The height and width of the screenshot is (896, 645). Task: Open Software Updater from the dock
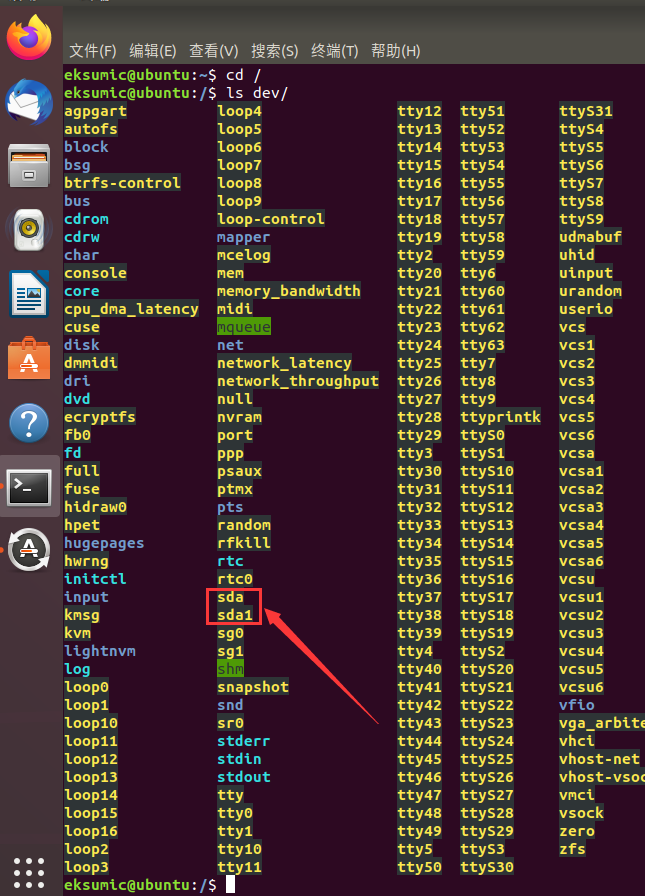[30, 550]
